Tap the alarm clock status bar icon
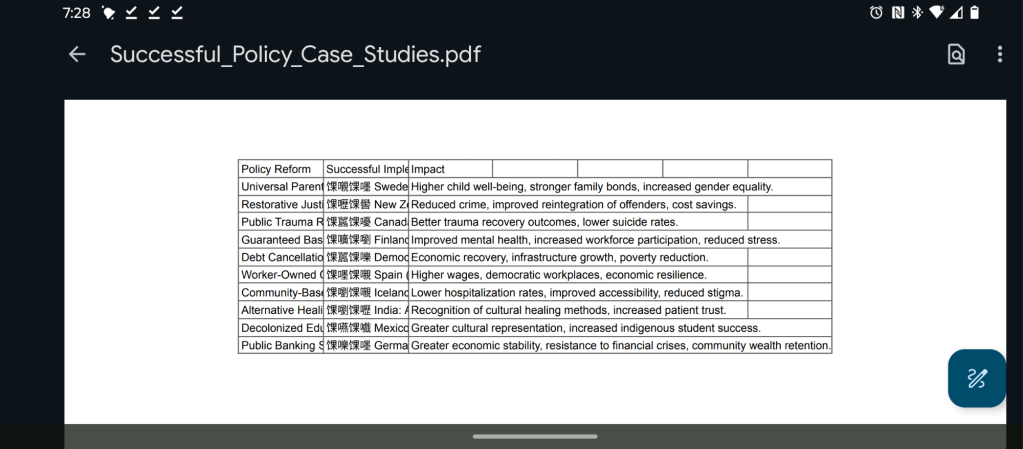The width and height of the screenshot is (1023, 449). pos(876,13)
